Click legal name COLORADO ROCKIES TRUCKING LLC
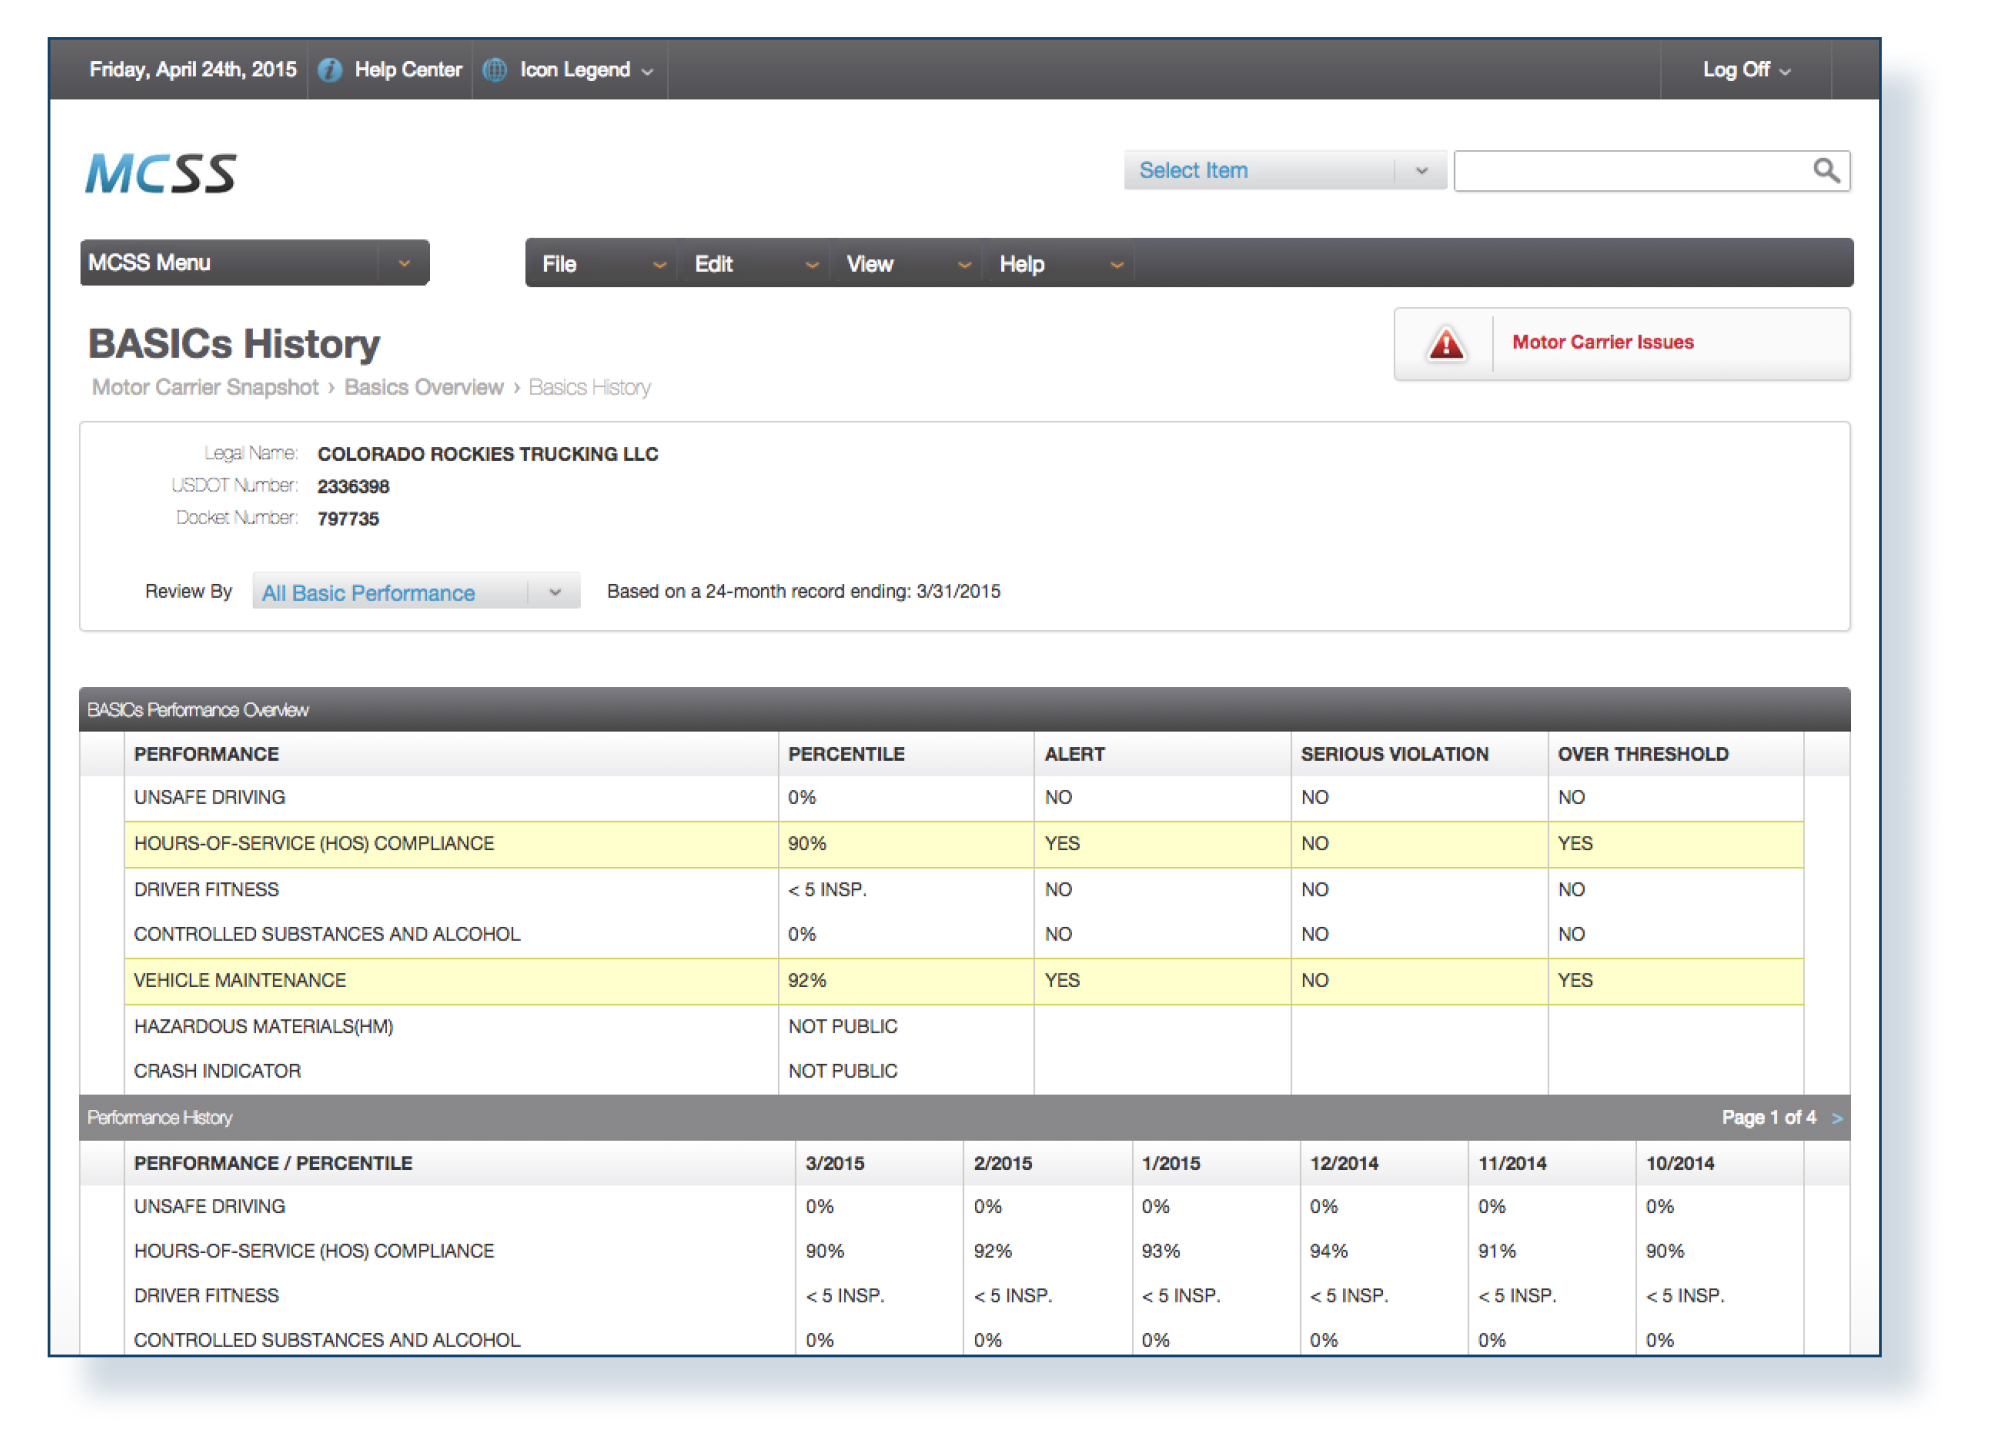This screenshot has width=2000, height=1438. (488, 455)
